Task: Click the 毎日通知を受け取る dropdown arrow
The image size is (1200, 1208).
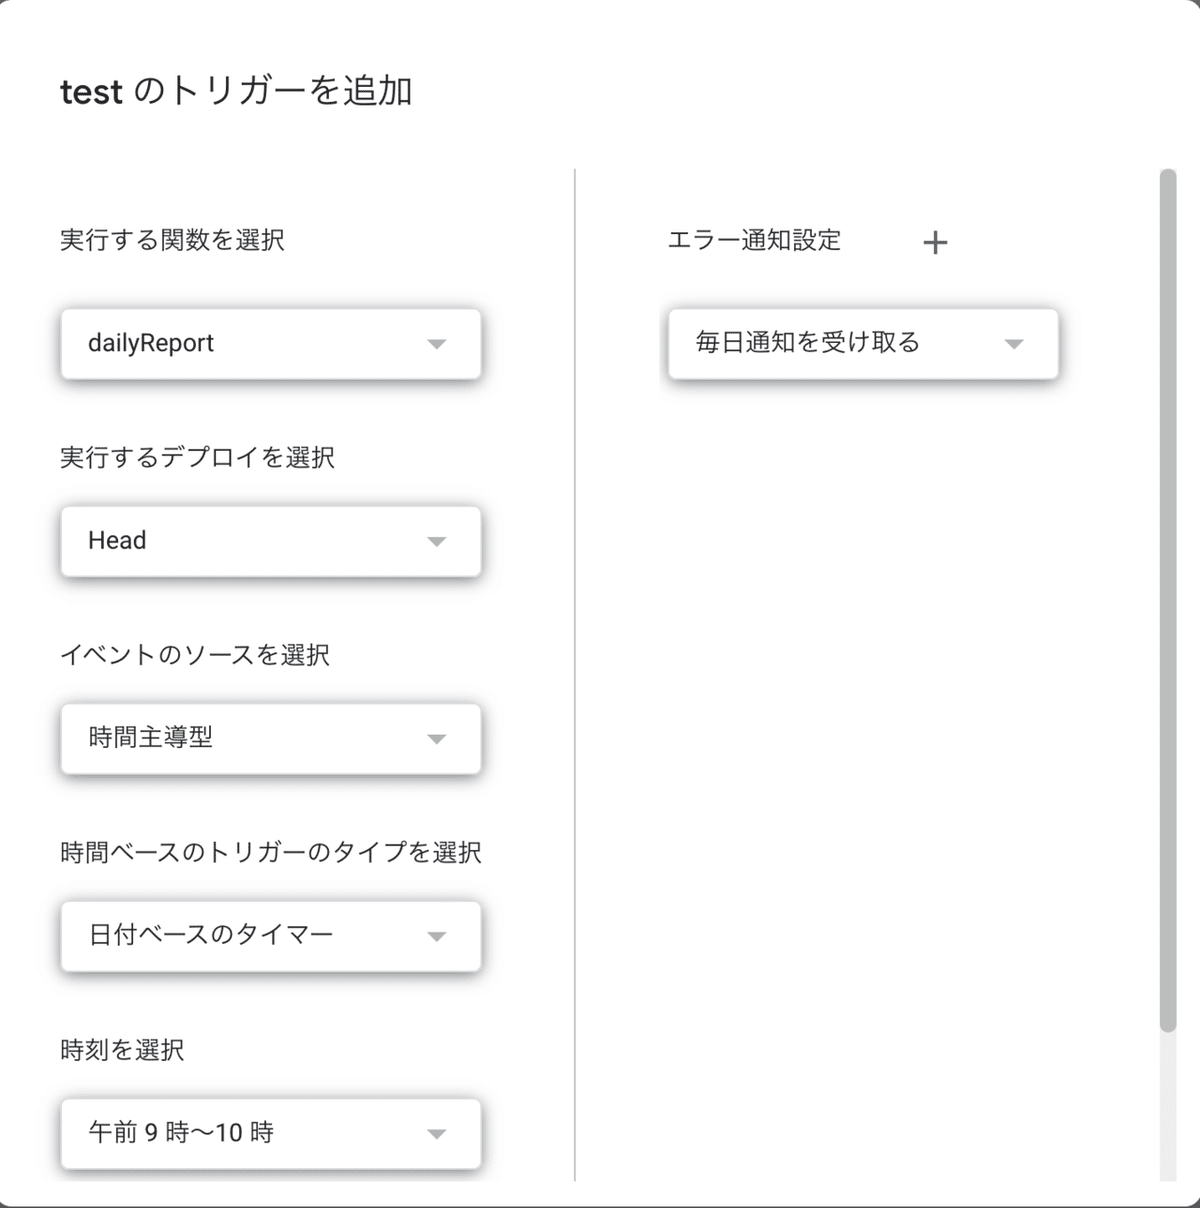Action: pos(1015,344)
